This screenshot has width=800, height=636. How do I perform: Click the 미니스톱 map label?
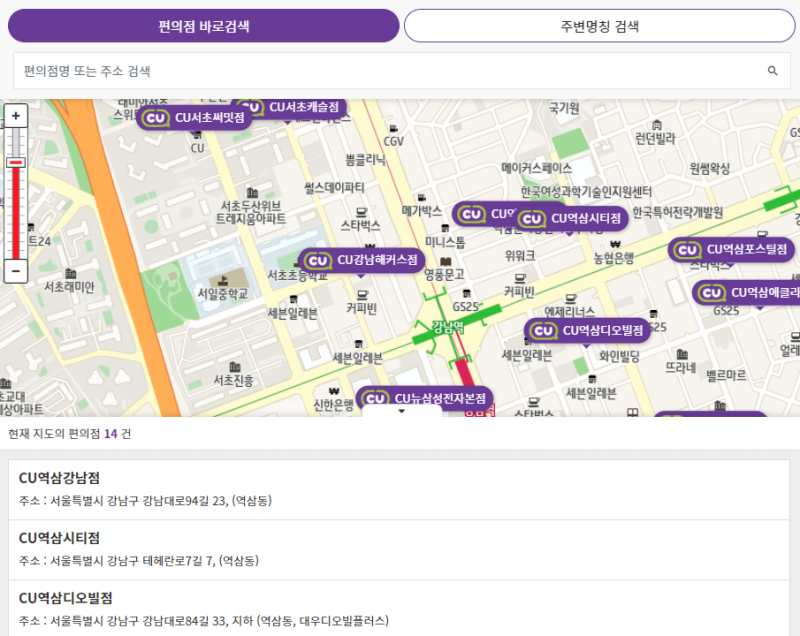pos(445,242)
